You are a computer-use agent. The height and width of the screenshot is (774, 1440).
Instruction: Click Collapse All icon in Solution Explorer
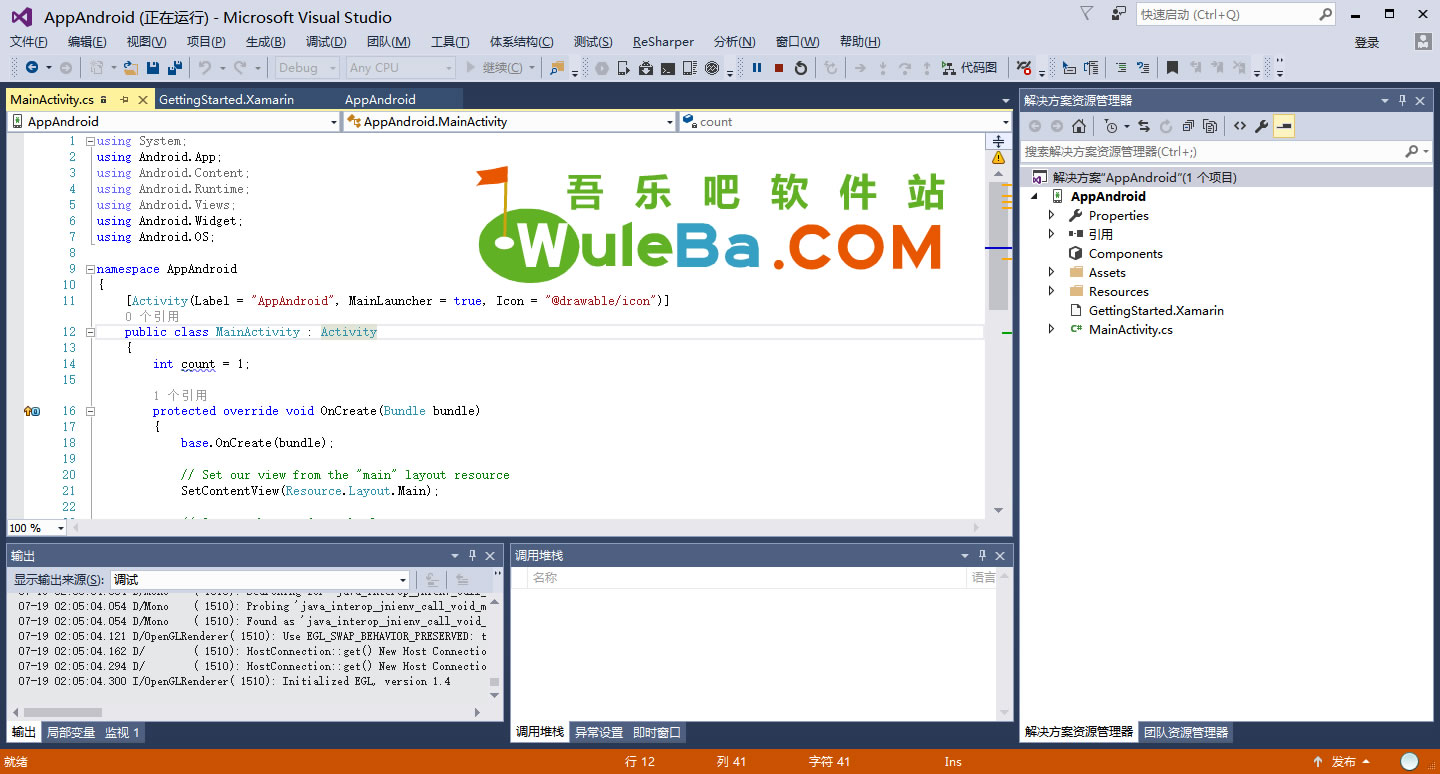(x=1188, y=126)
